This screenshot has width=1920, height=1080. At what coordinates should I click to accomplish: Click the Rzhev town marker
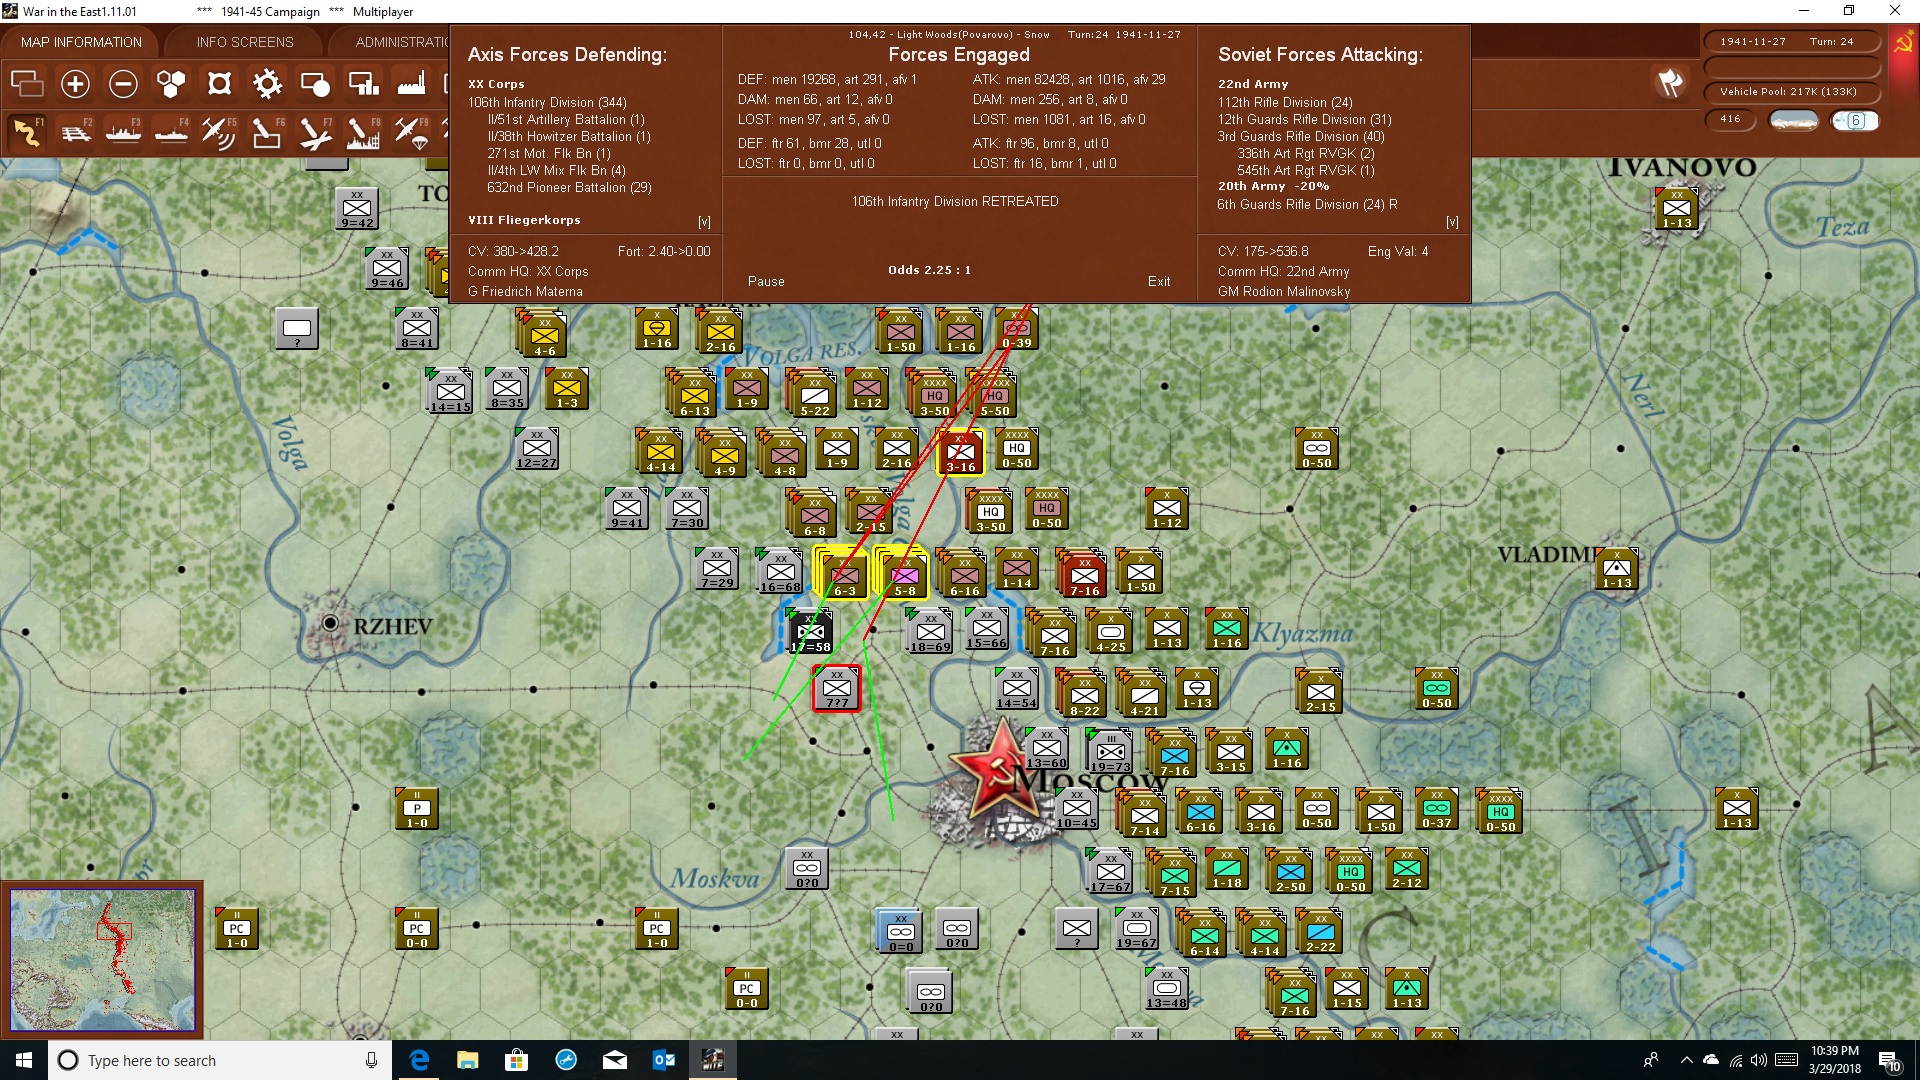330,623
